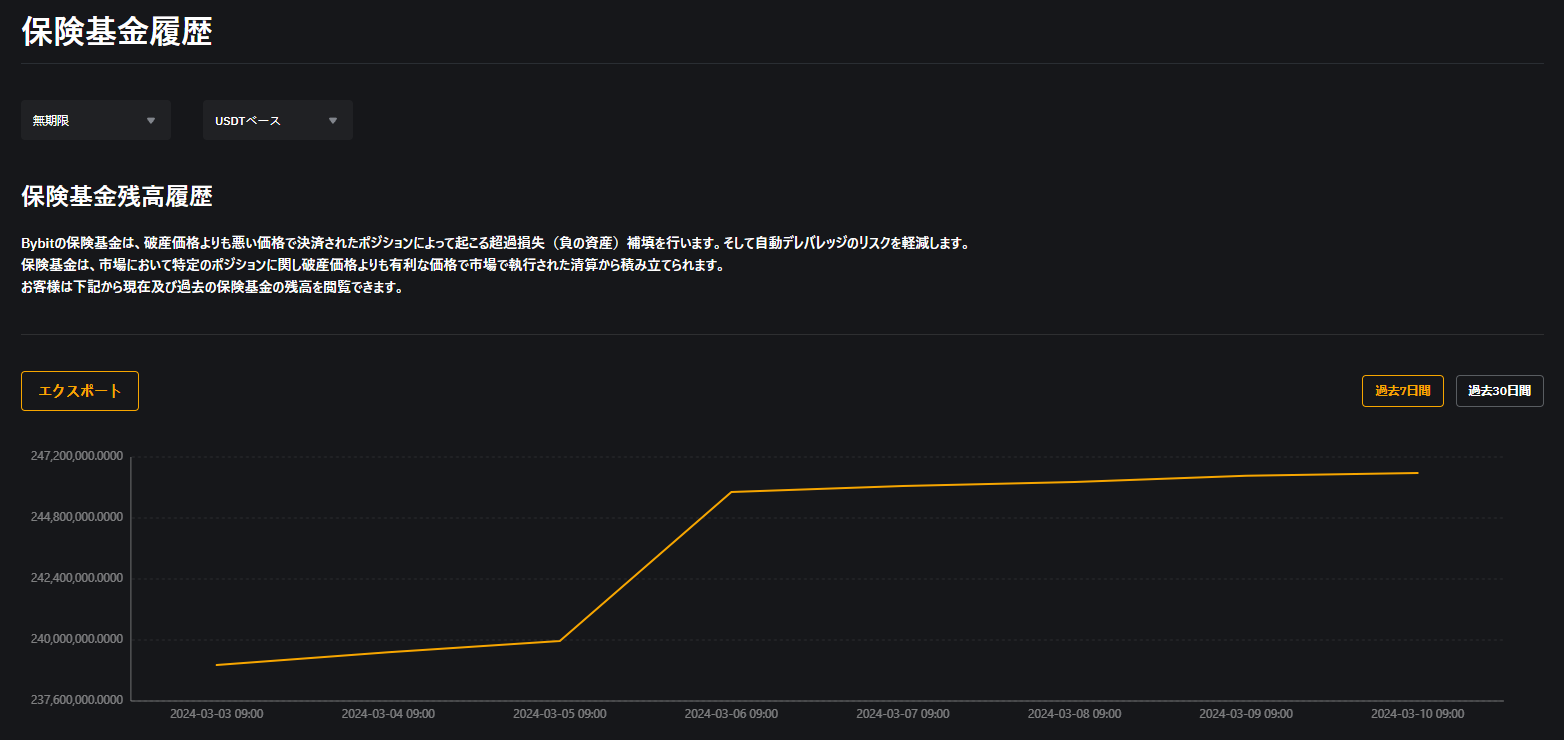Click y-axis label 237,600,000.0000
Screen dimensions: 1564x740
pyautogui.click(x=77, y=700)
